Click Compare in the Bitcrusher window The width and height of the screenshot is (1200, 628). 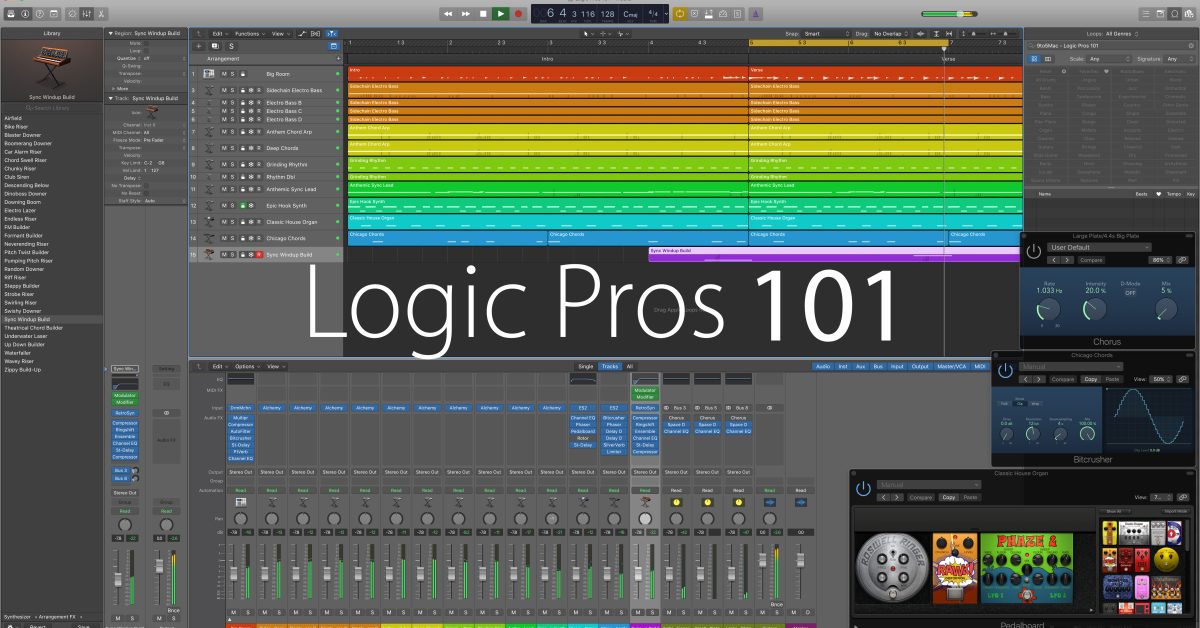coord(1064,379)
